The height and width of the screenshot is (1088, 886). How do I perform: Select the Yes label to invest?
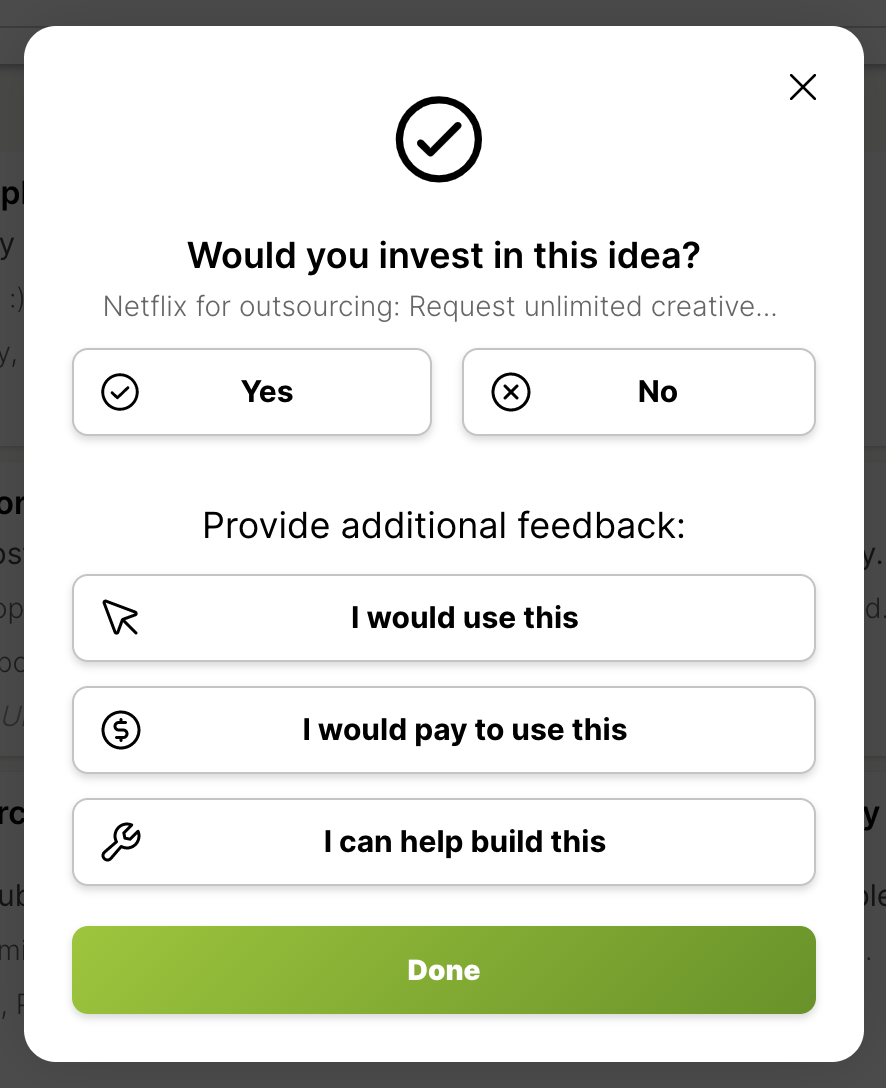tap(267, 392)
